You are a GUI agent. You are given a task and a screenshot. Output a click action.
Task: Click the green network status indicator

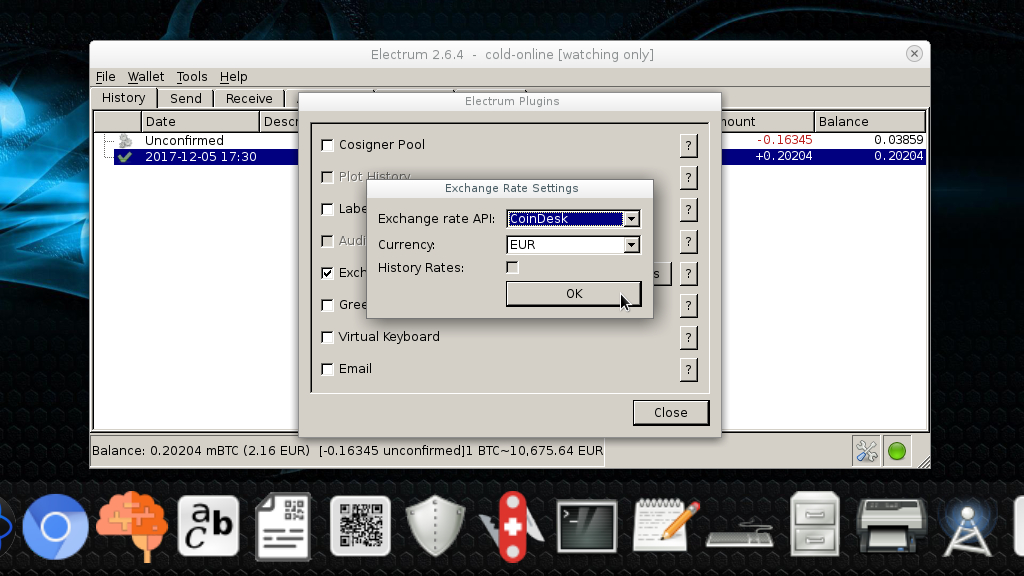coord(897,451)
